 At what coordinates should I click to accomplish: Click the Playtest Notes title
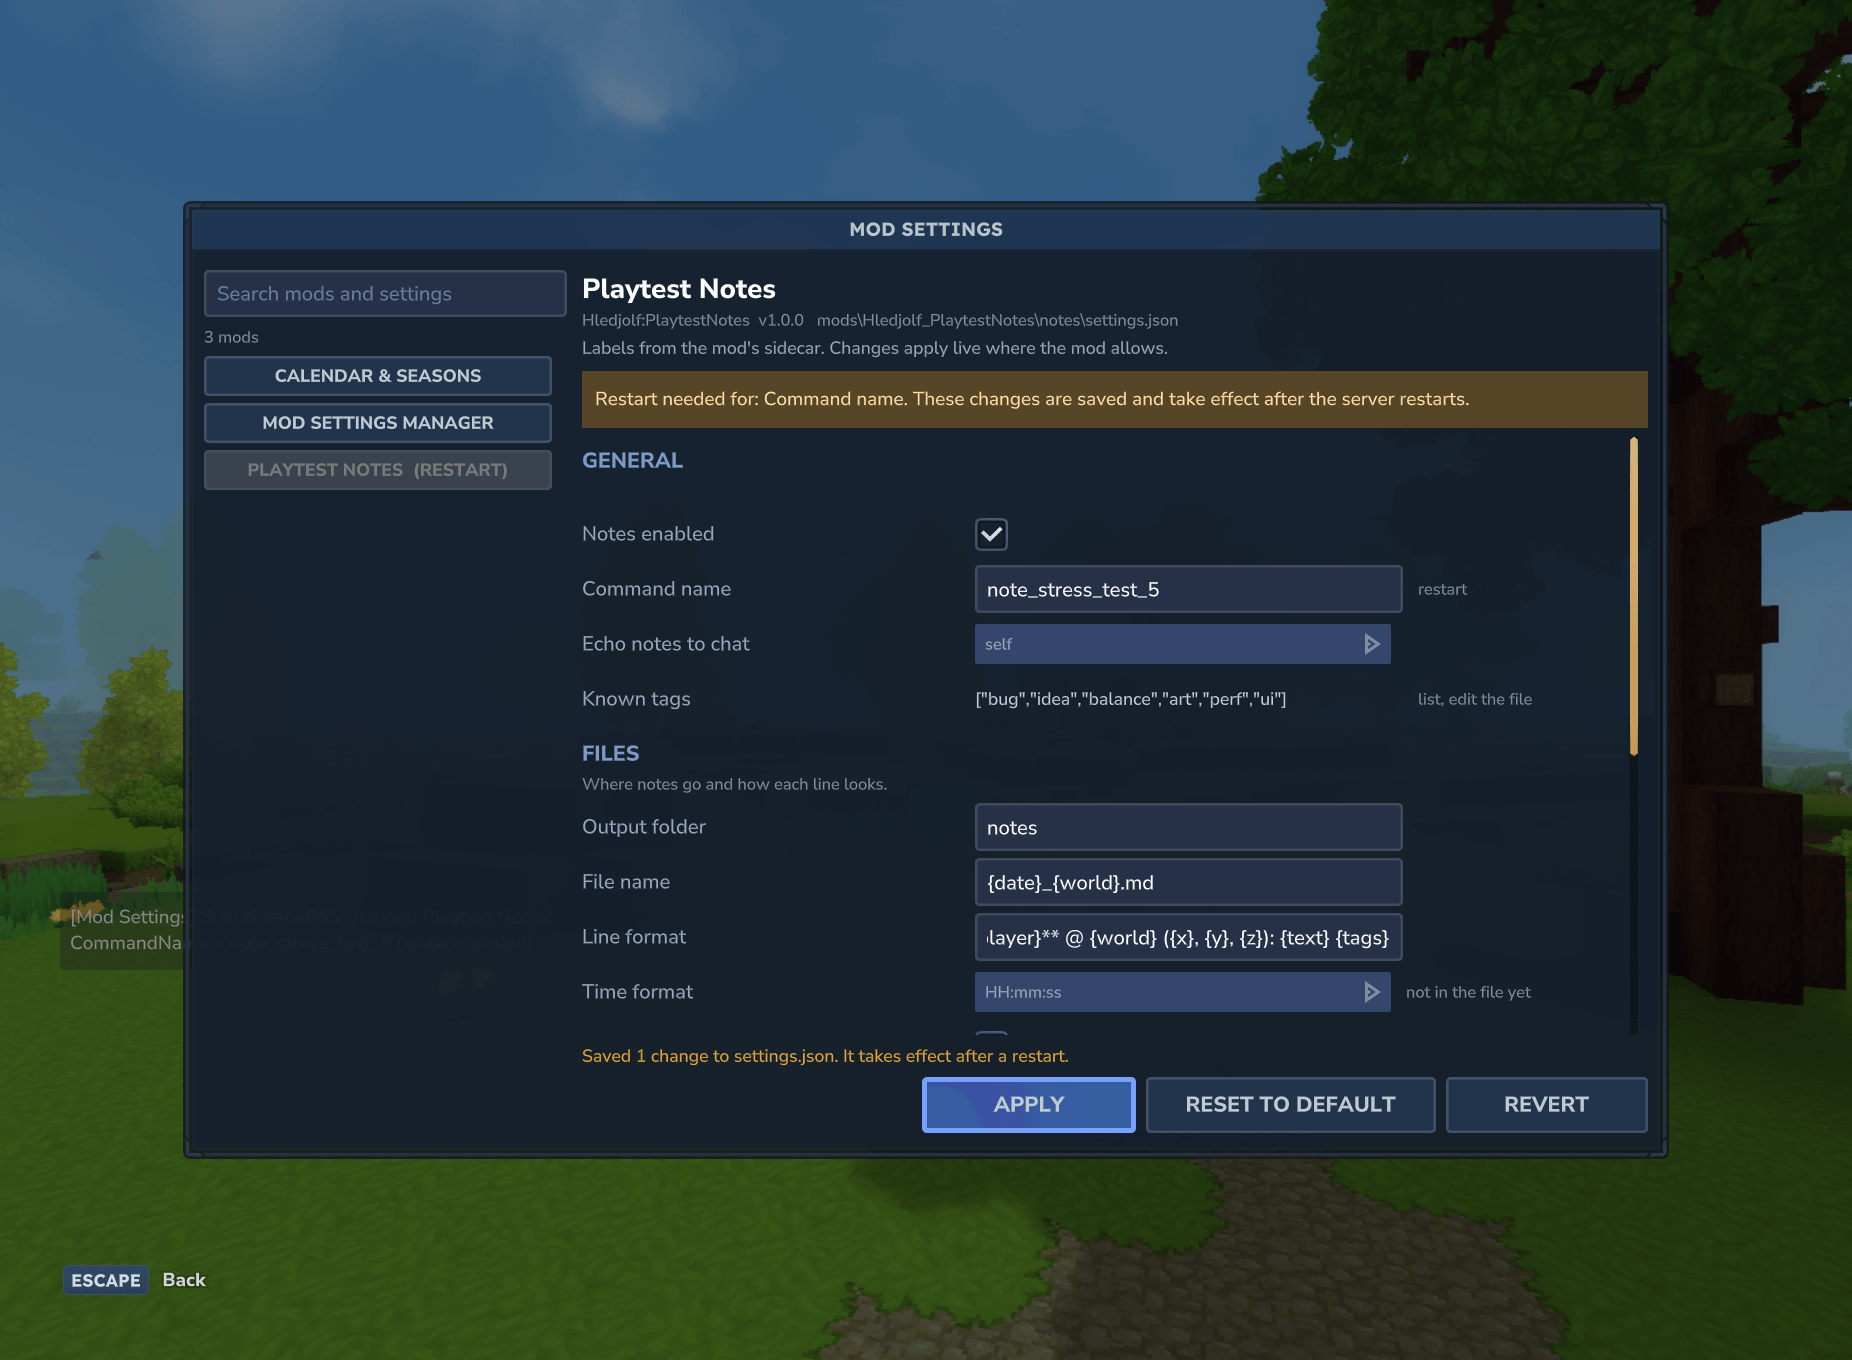(x=679, y=289)
